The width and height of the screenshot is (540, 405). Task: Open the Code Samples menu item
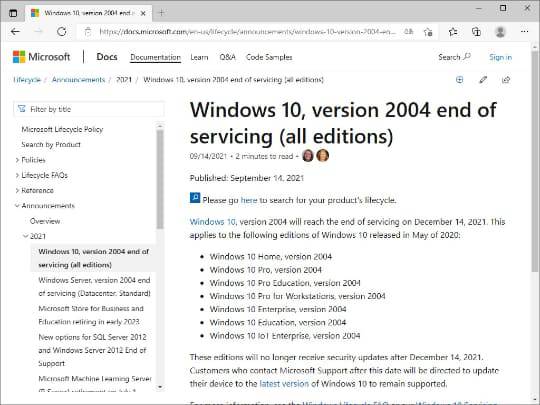tap(269, 57)
